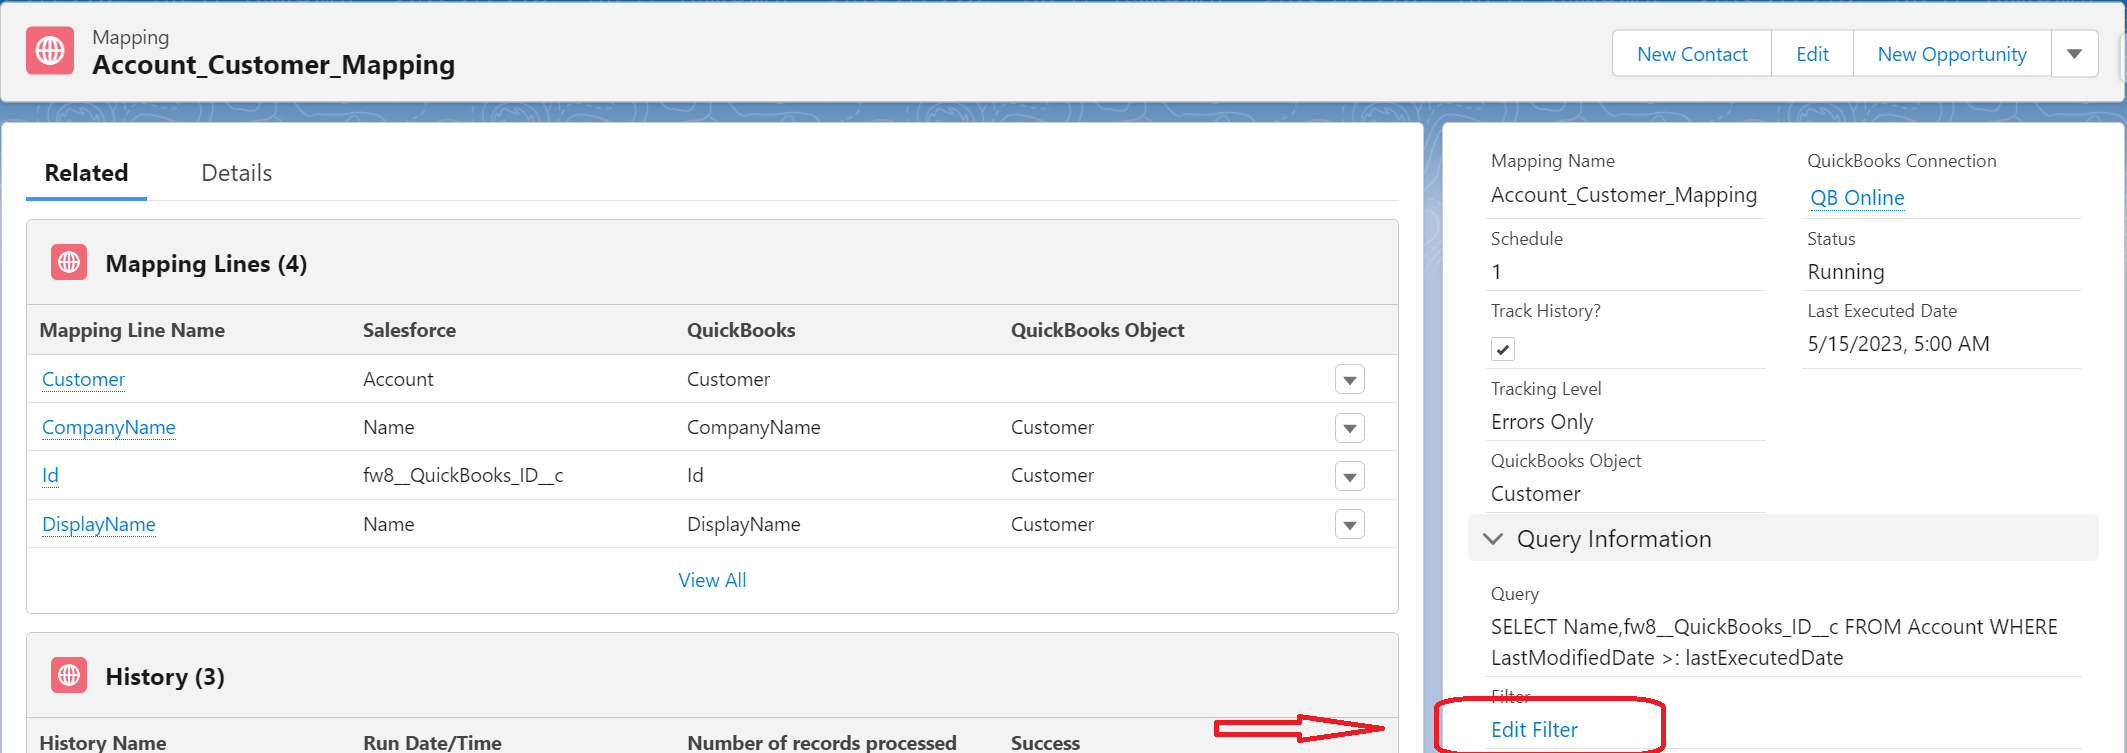The image size is (2127, 753).
Task: Click the QuickBooks column header
Action: tap(741, 330)
